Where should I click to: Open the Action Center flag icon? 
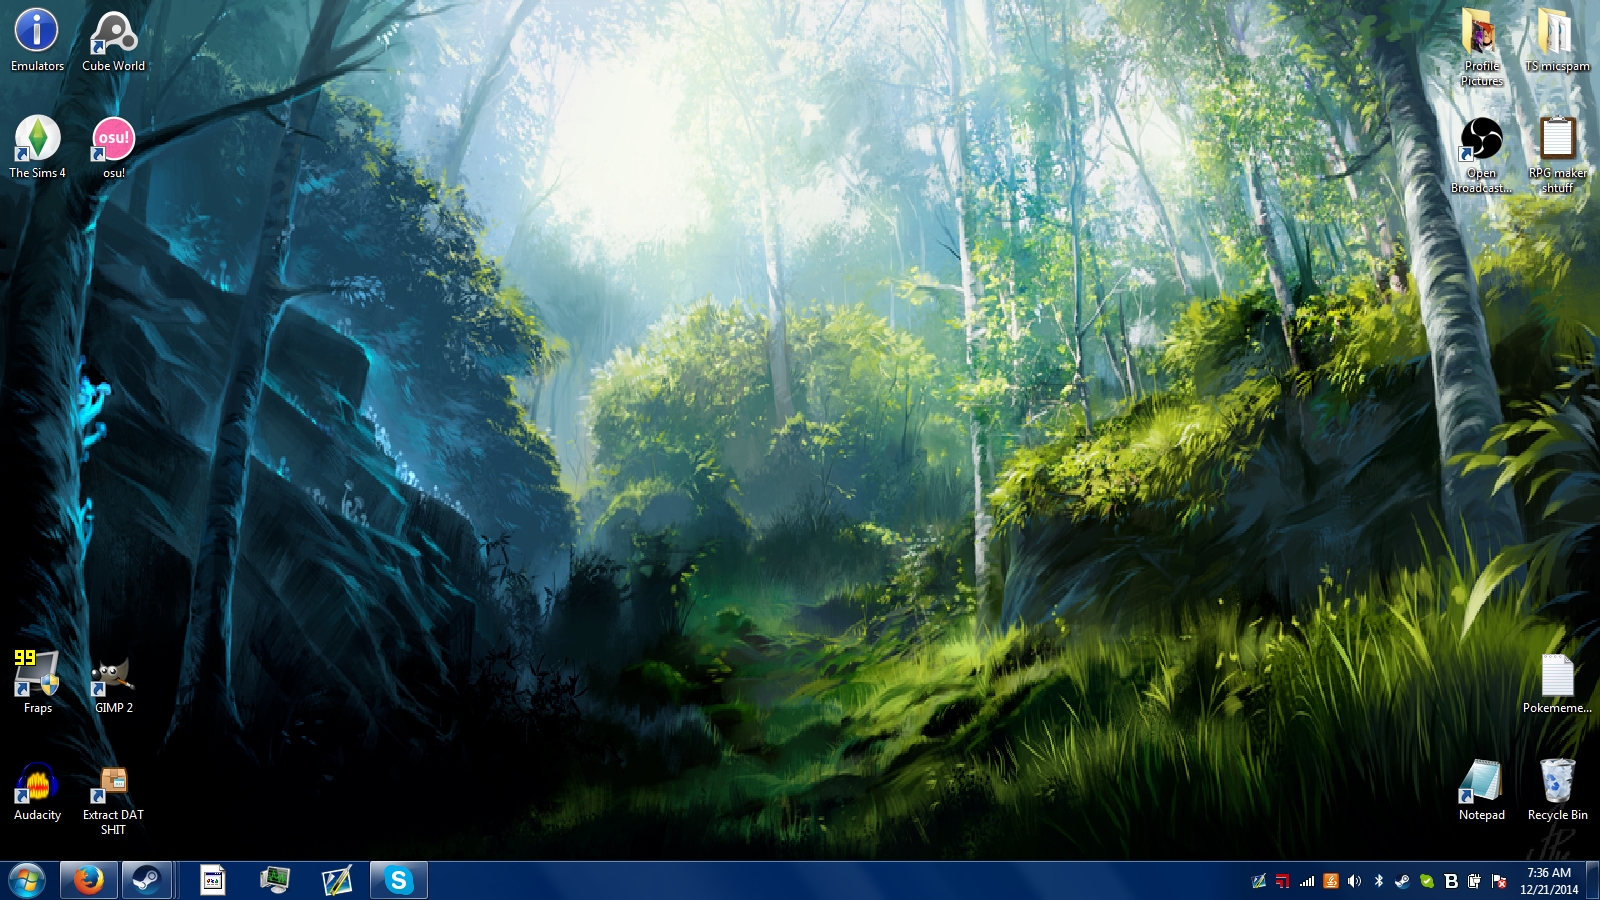1499,881
